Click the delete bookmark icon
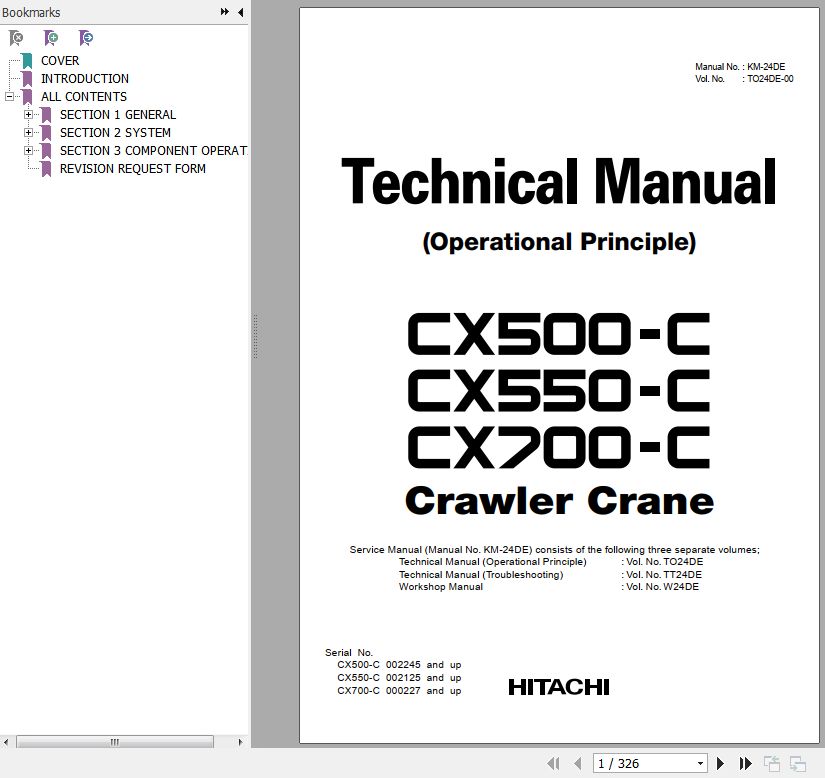825x778 pixels. coord(16,38)
